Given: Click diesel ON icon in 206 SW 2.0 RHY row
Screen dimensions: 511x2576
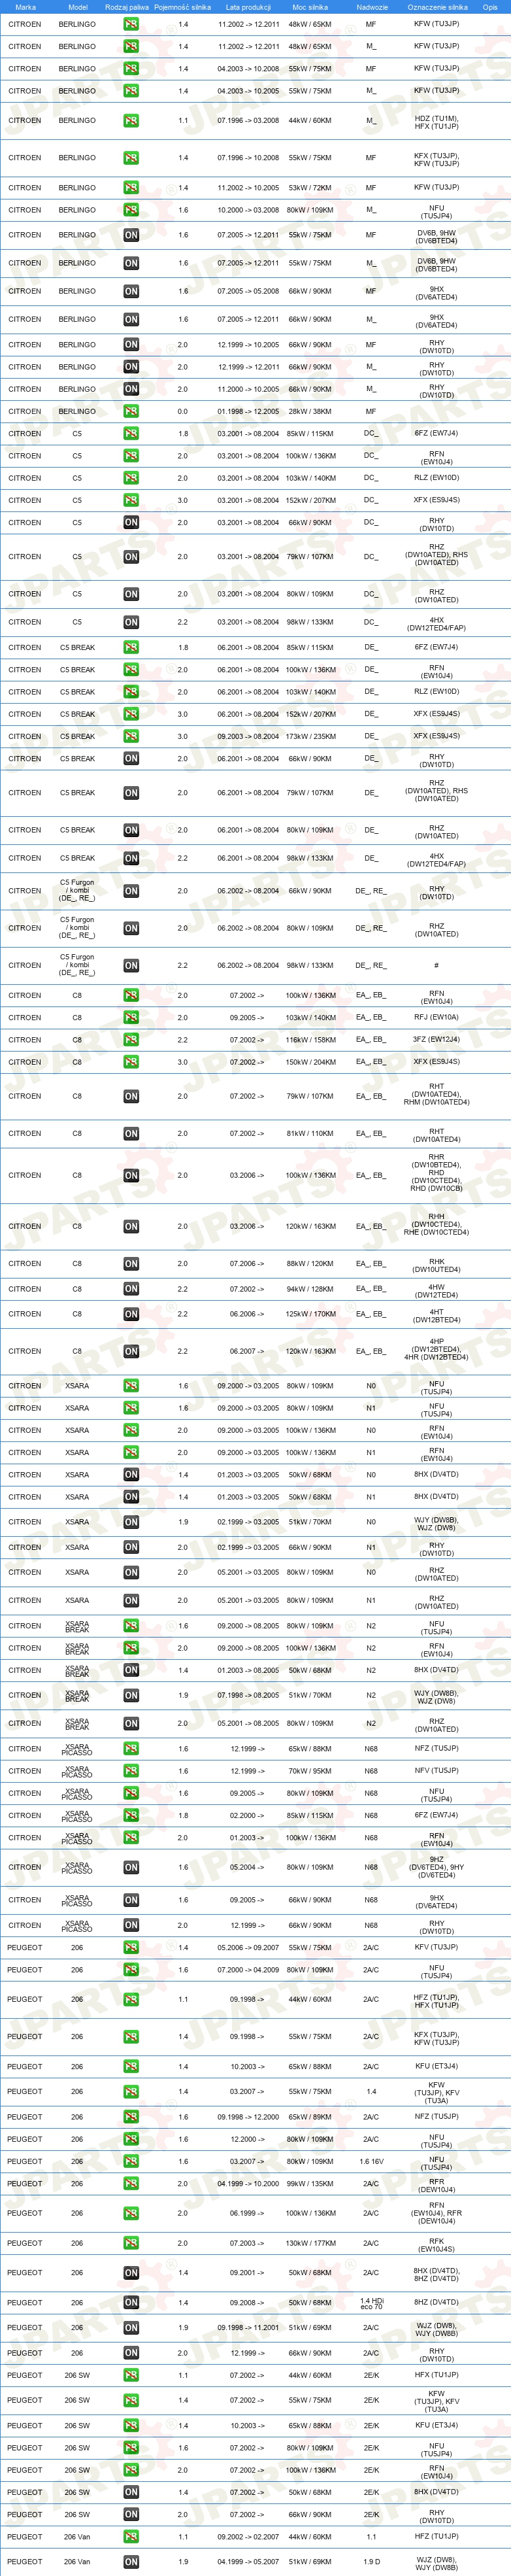Looking at the screenshot, I should click(131, 2514).
